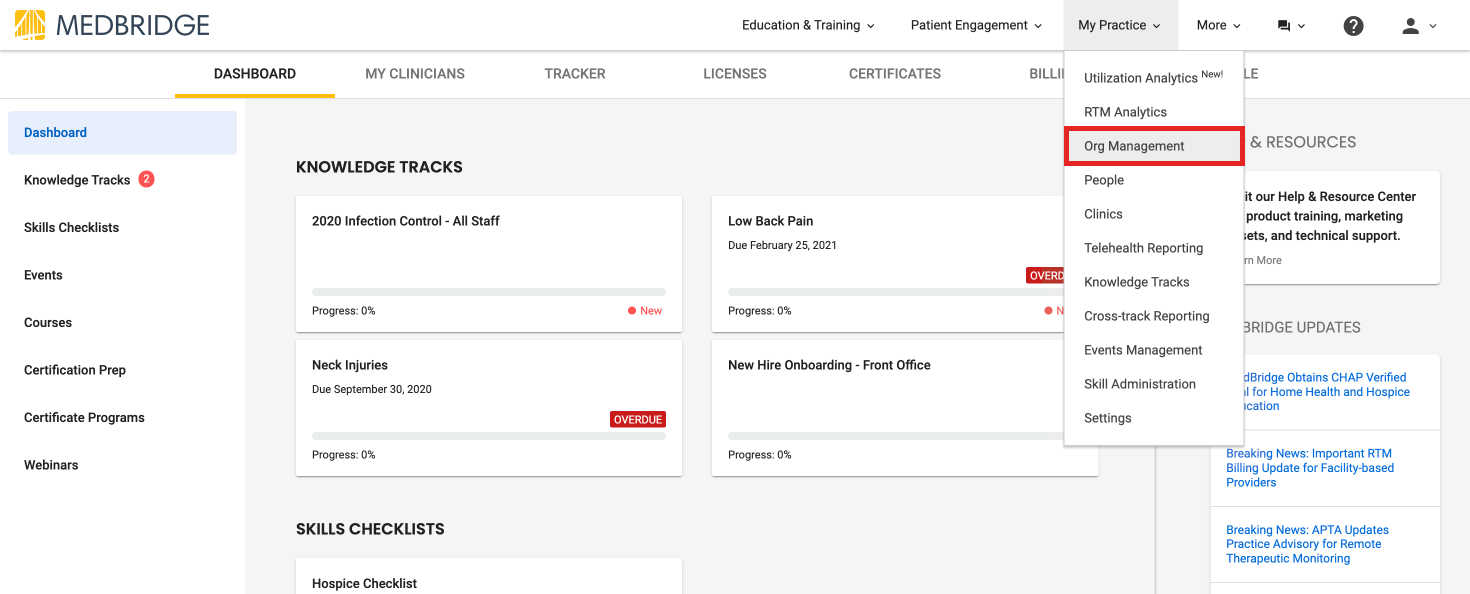Viewport: 1470px width, 594px height.
Task: Expand the Education & Training dropdown
Action: click(x=808, y=25)
